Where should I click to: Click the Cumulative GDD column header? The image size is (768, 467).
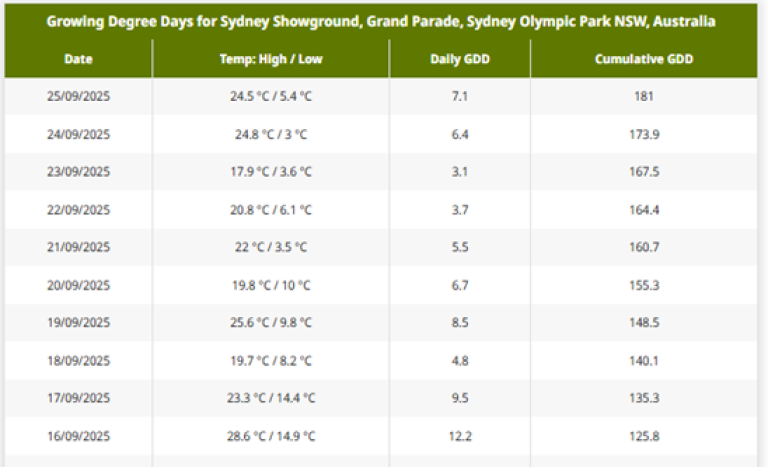coord(644,59)
